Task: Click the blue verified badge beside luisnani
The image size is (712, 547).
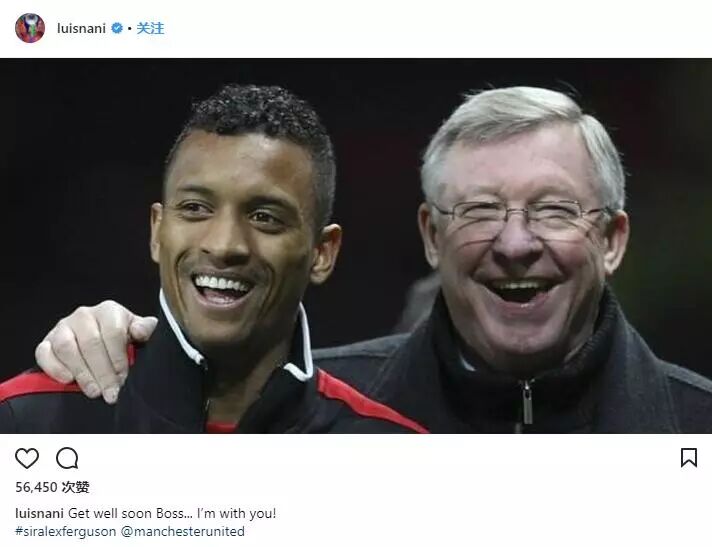Action: [x=117, y=28]
